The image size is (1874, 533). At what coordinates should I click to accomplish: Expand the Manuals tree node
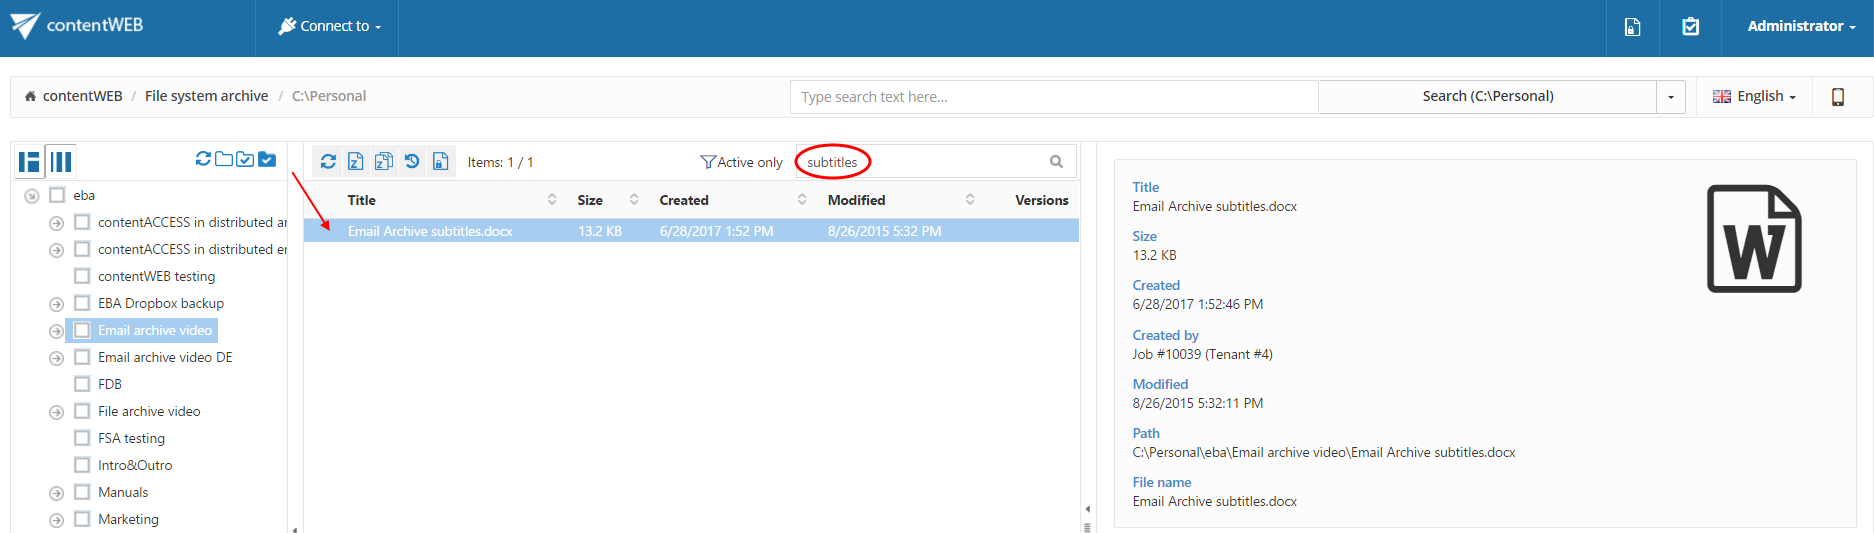(x=56, y=493)
